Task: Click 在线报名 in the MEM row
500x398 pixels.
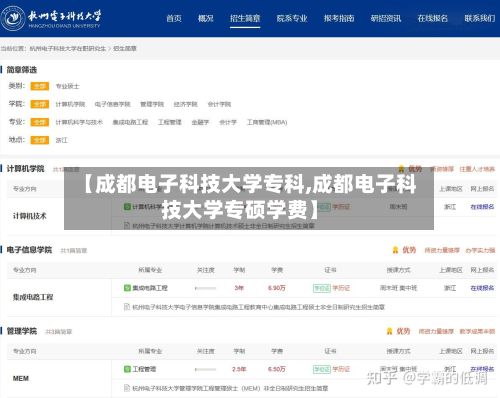Action: [482, 369]
